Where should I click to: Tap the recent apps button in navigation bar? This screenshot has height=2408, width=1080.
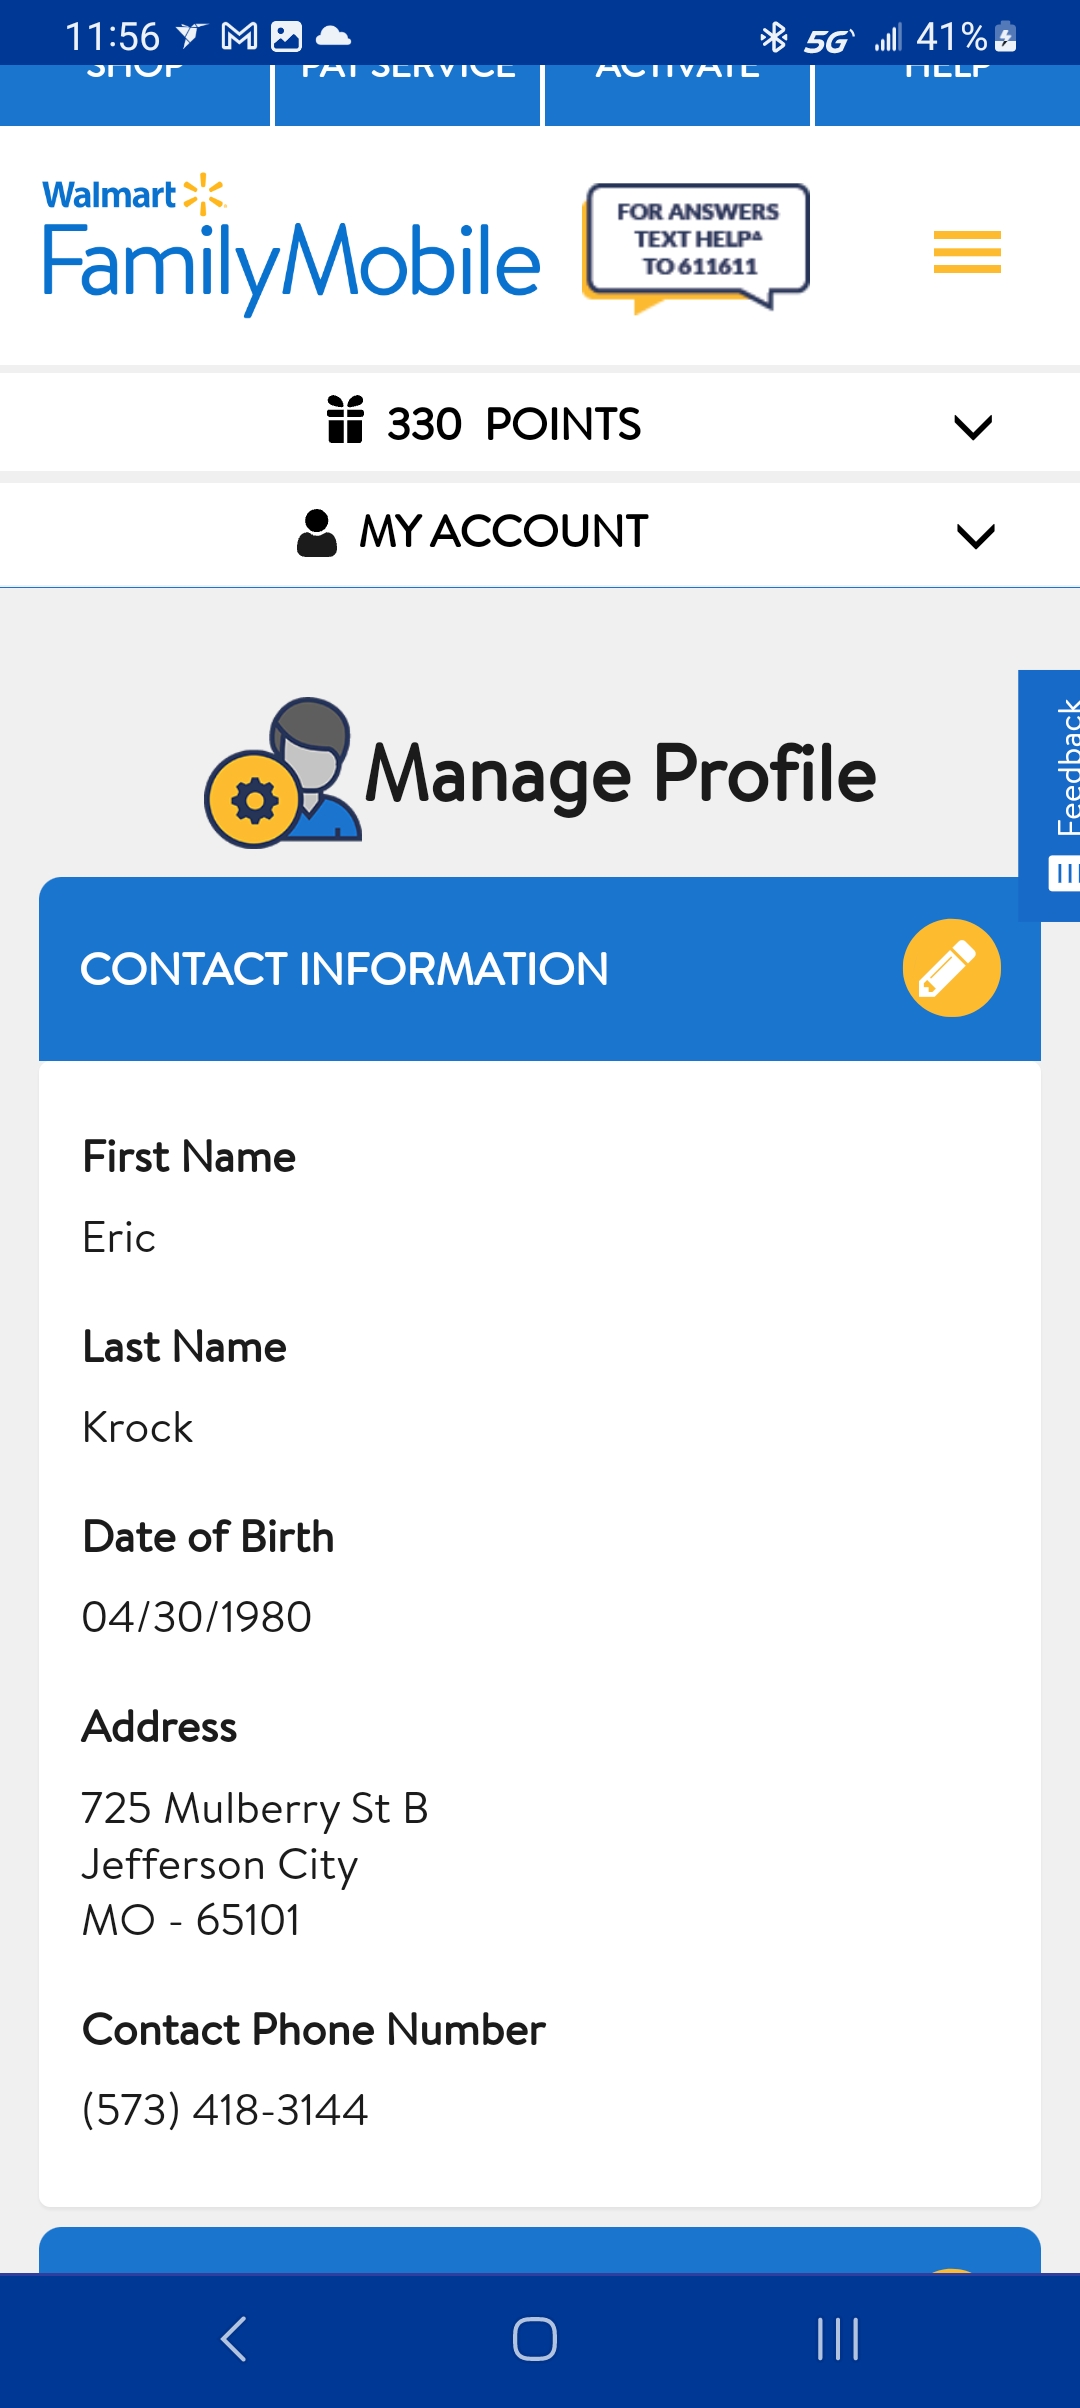click(836, 2340)
